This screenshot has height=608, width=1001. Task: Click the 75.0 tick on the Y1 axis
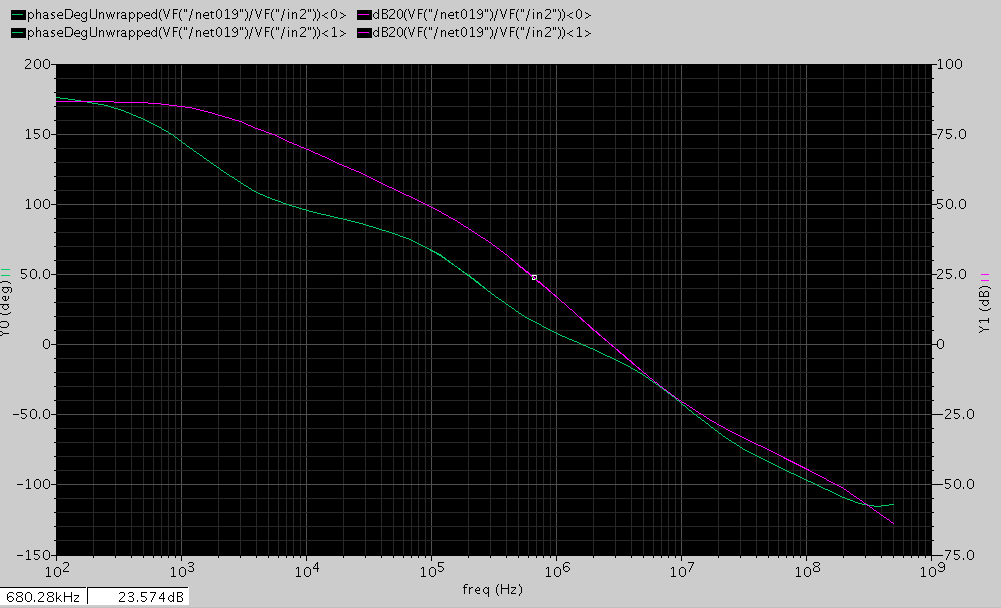tap(951, 134)
